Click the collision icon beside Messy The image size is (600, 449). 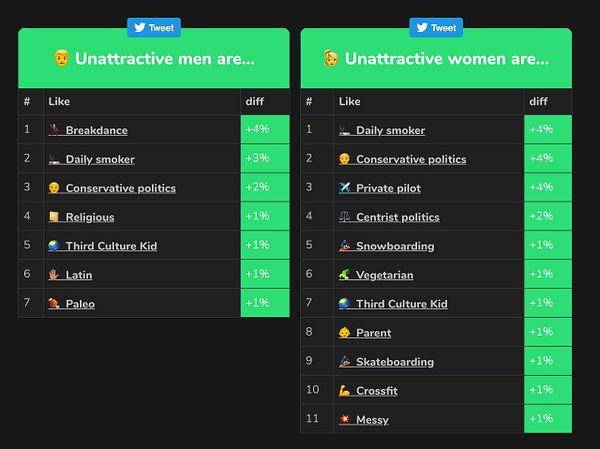[x=345, y=420]
